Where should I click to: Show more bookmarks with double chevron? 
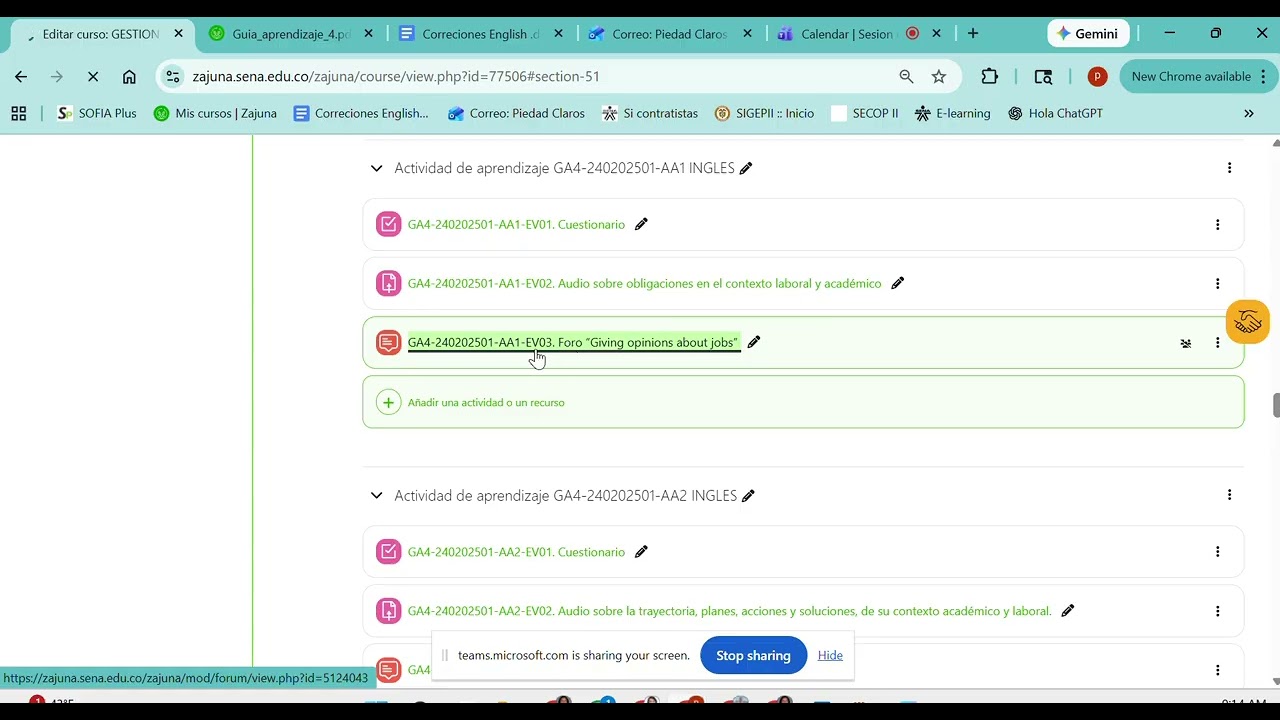coord(1248,113)
